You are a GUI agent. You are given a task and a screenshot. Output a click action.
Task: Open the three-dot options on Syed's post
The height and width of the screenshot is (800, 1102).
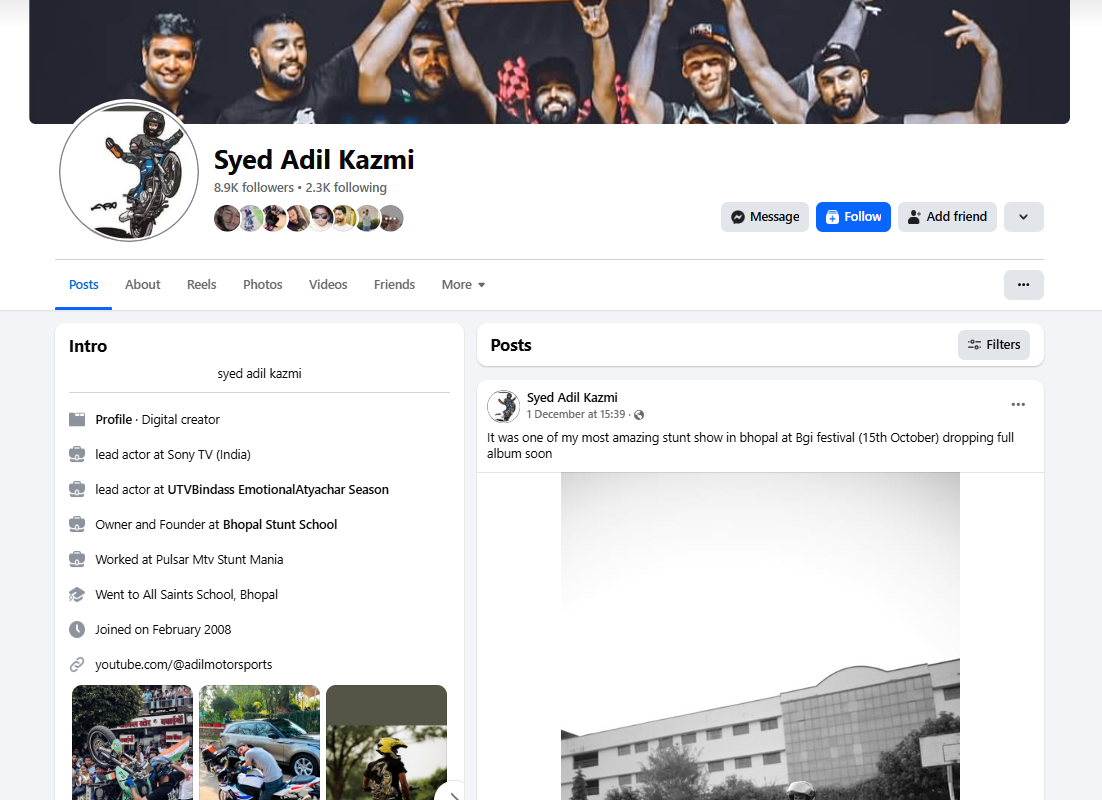point(1018,404)
